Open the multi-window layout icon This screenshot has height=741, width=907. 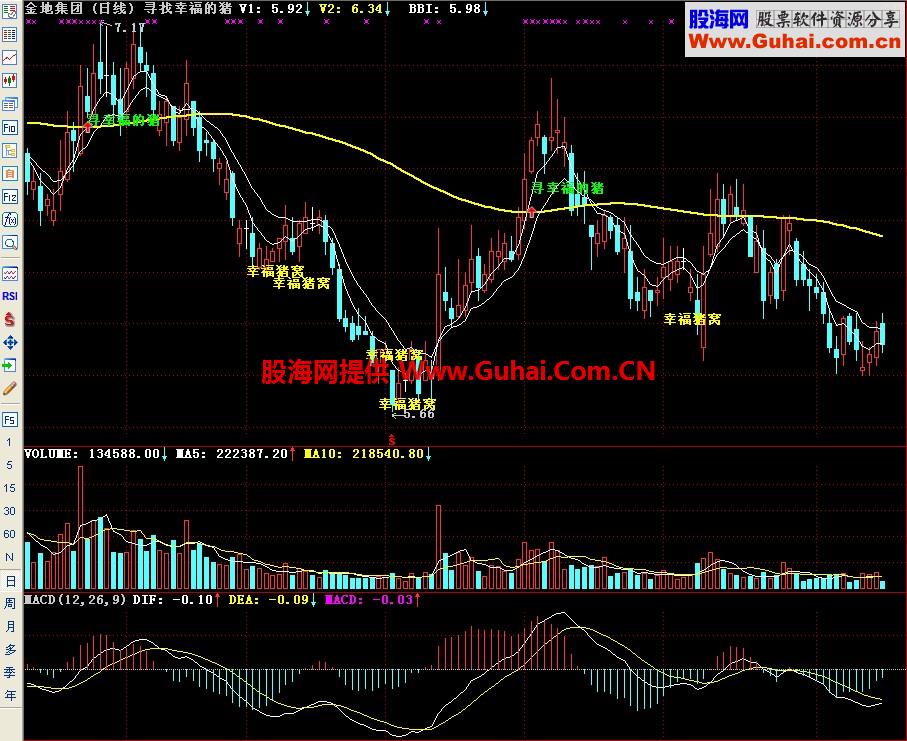pos(9,104)
